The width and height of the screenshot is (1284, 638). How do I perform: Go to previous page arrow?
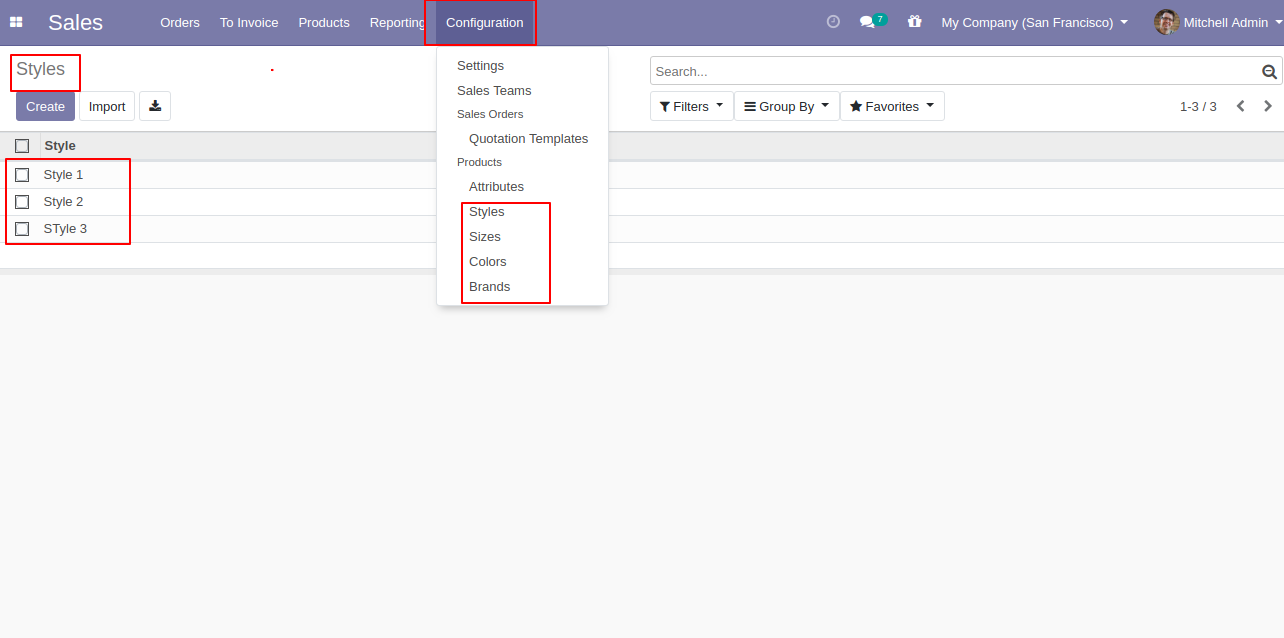(x=1240, y=106)
